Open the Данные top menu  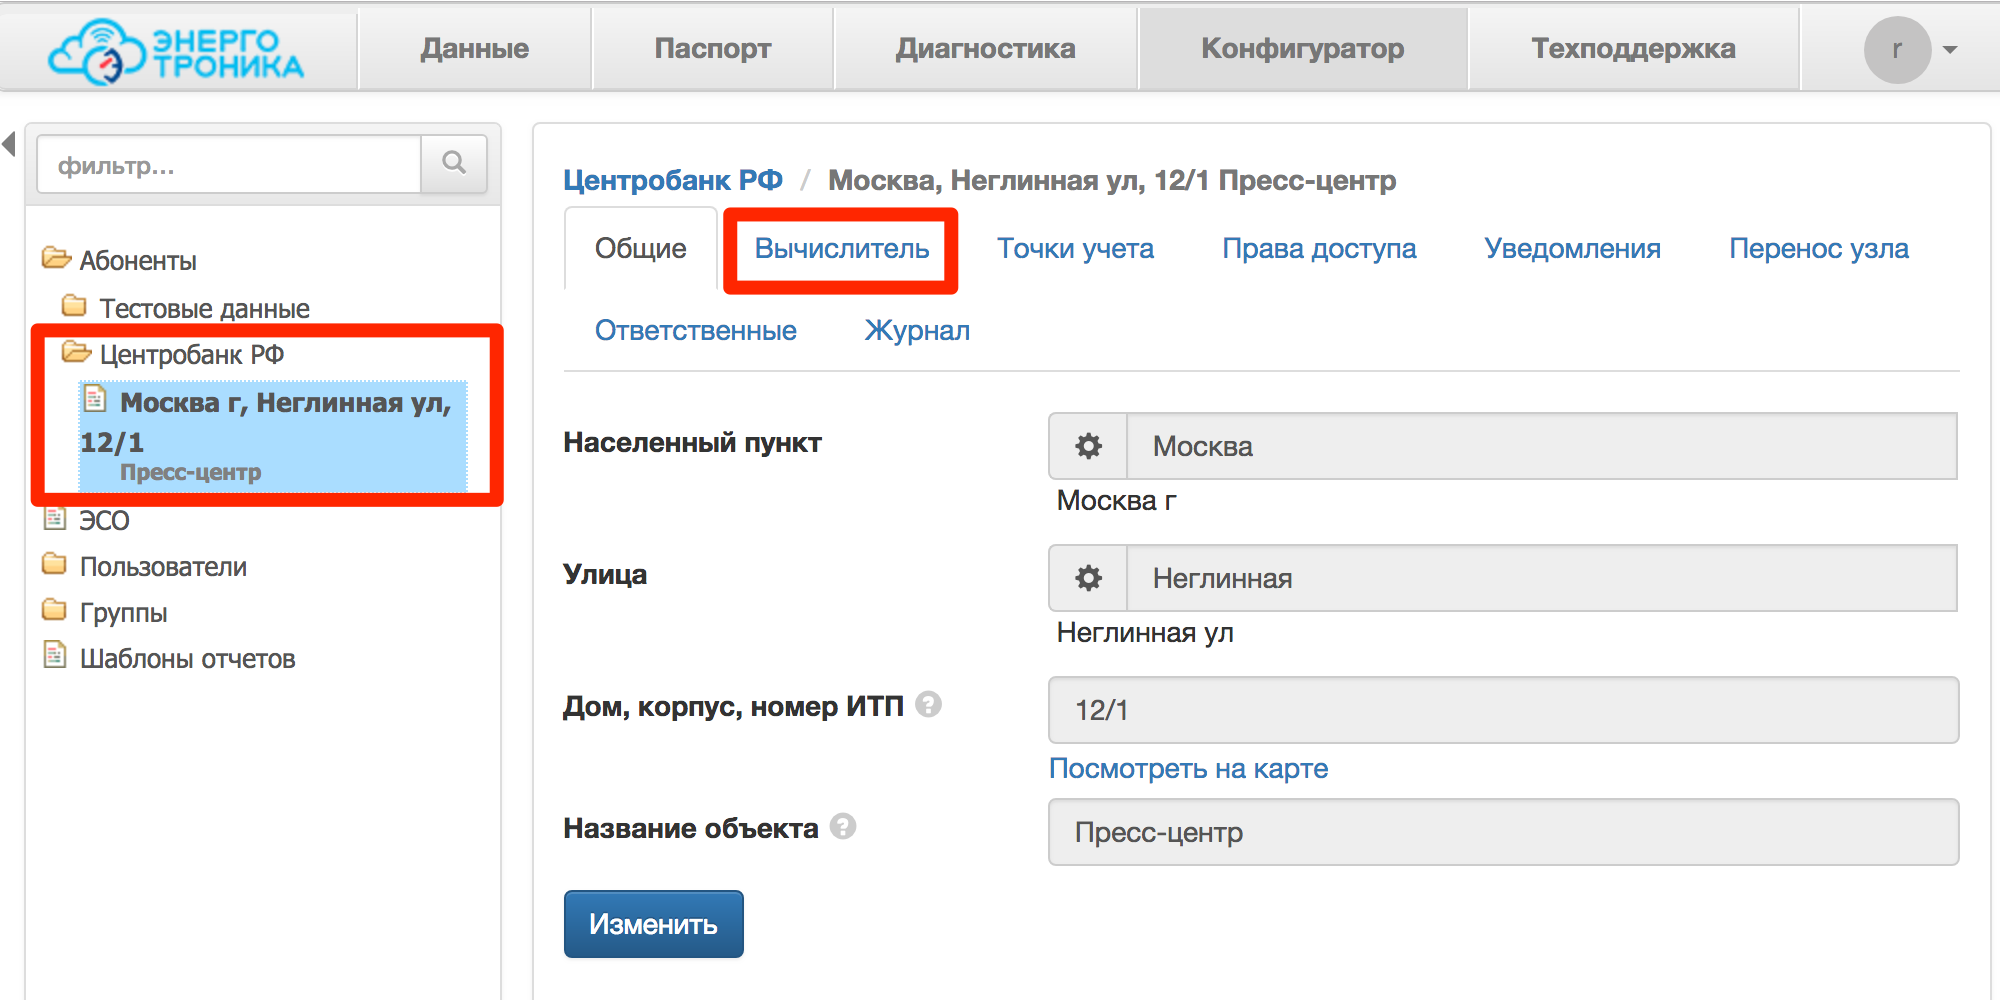point(475,48)
